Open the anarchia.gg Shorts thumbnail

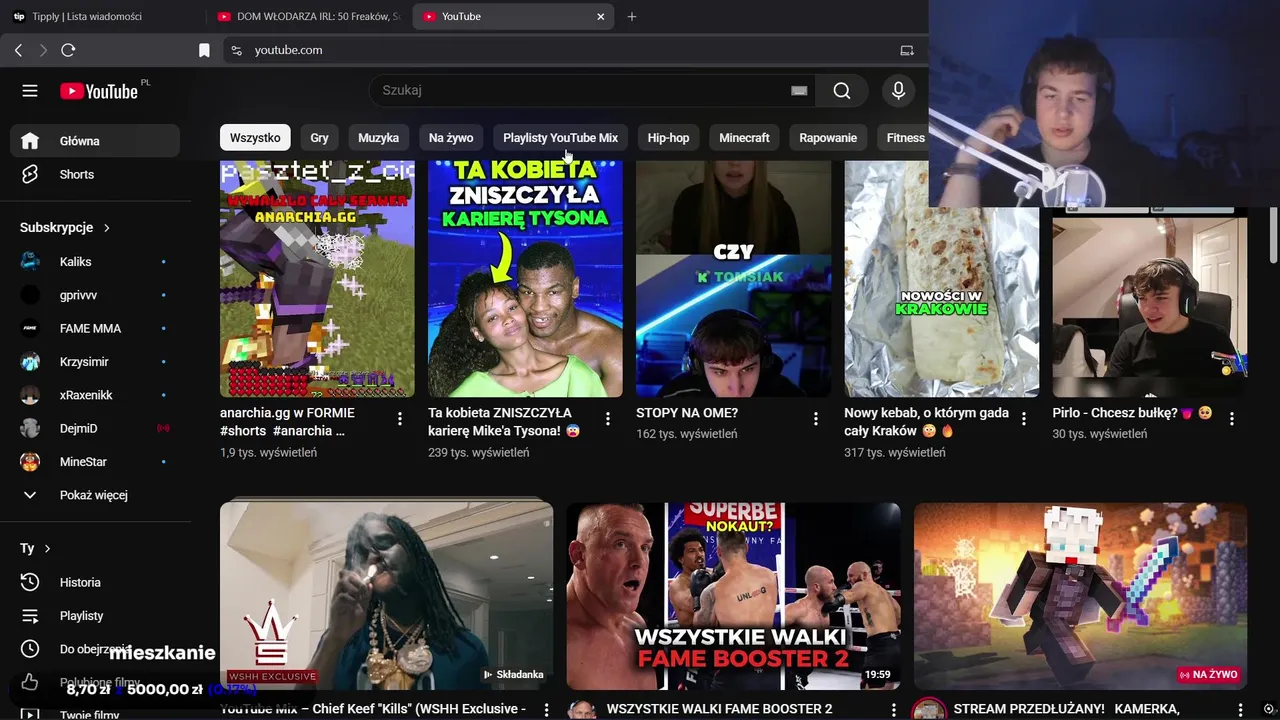coord(317,279)
